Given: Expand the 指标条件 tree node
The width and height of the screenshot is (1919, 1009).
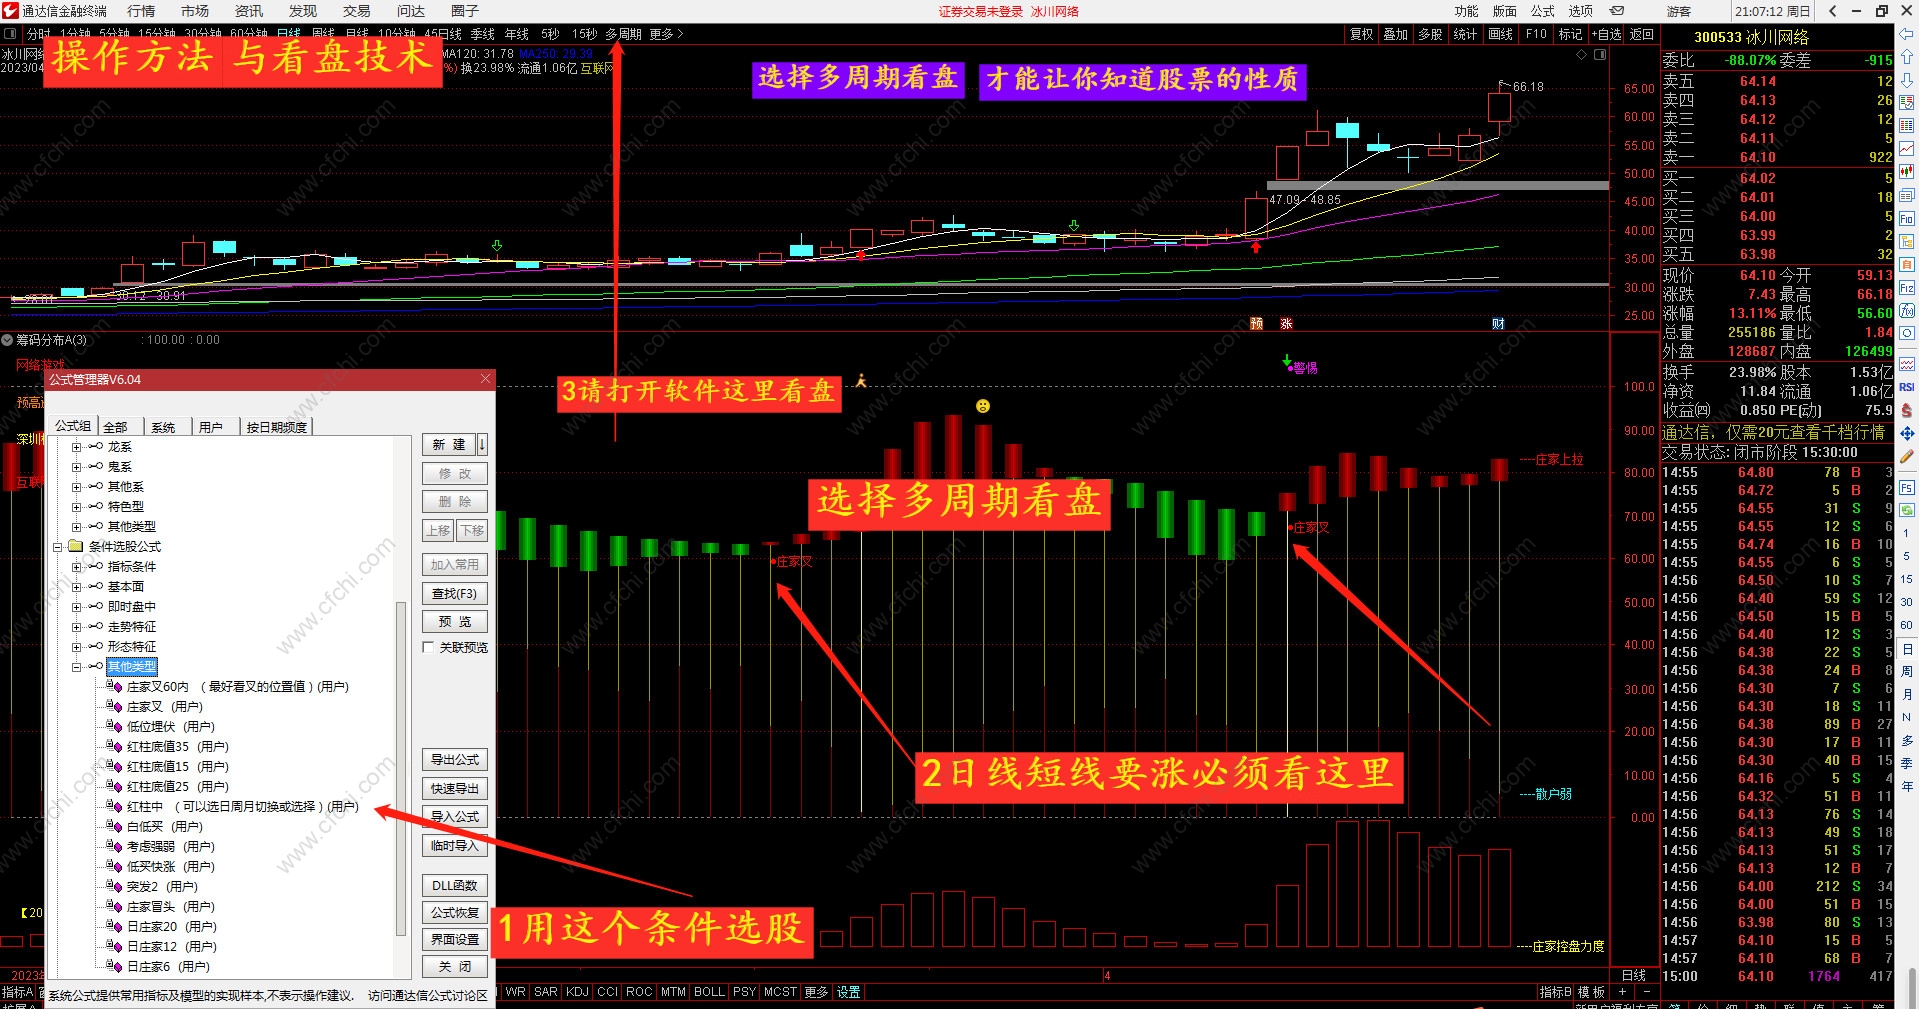Looking at the screenshot, I should tap(77, 567).
